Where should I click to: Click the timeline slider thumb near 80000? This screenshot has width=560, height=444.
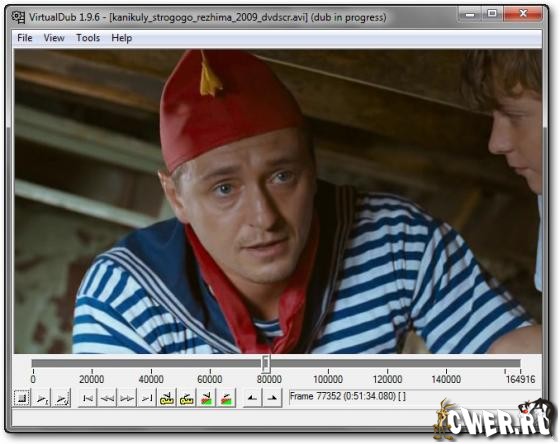265,364
